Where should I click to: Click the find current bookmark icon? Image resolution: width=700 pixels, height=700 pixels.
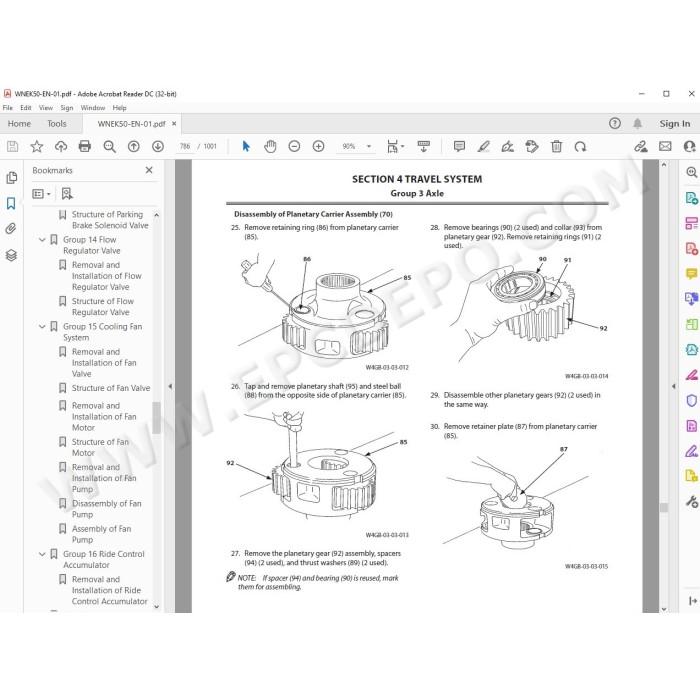click(x=67, y=194)
